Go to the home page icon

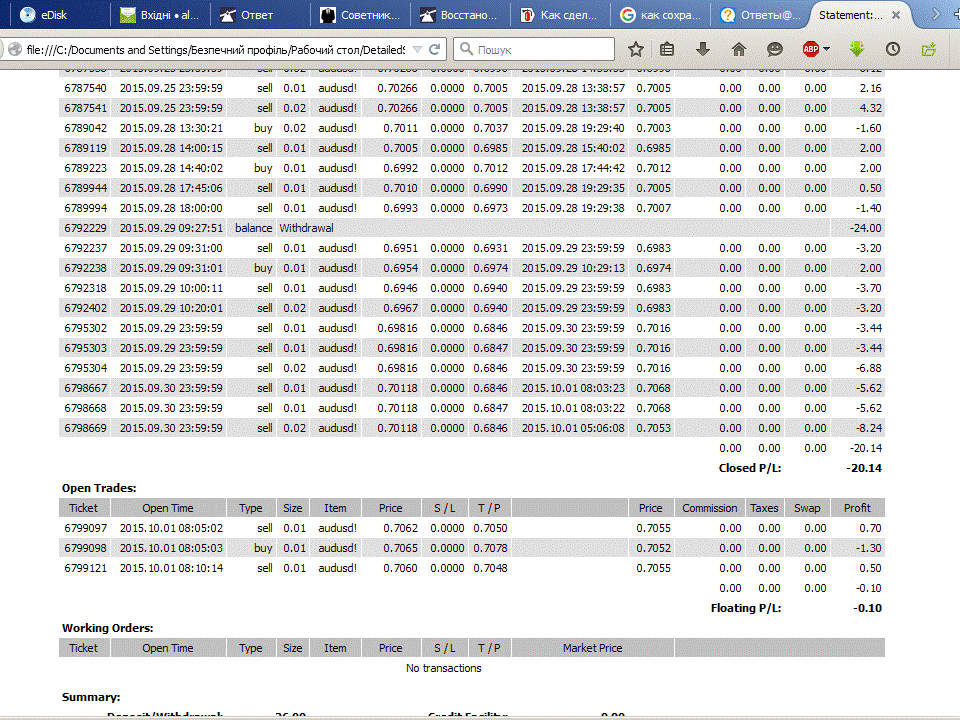tap(739, 49)
